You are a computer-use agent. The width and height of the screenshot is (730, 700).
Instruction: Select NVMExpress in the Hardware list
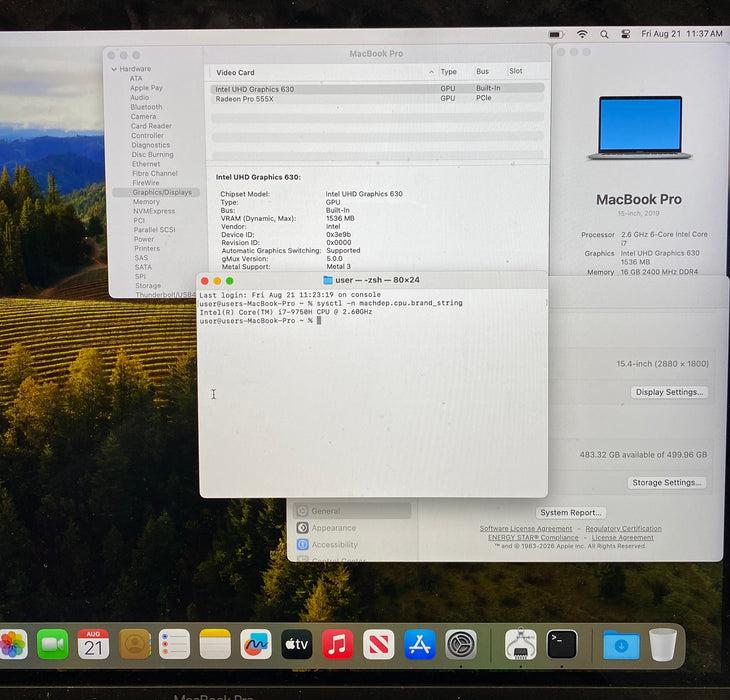click(154, 211)
